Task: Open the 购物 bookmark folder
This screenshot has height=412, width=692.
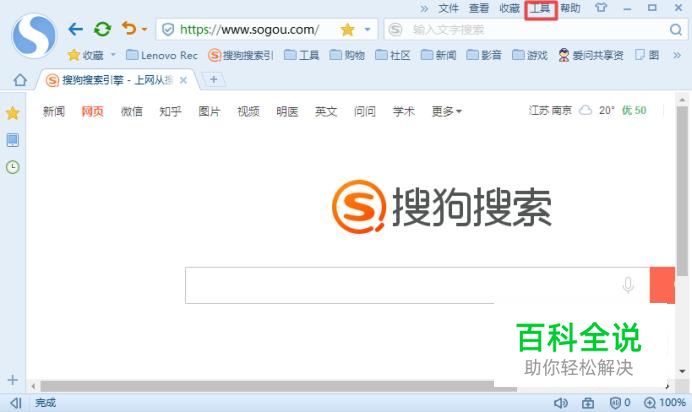Action: pyautogui.click(x=347, y=55)
